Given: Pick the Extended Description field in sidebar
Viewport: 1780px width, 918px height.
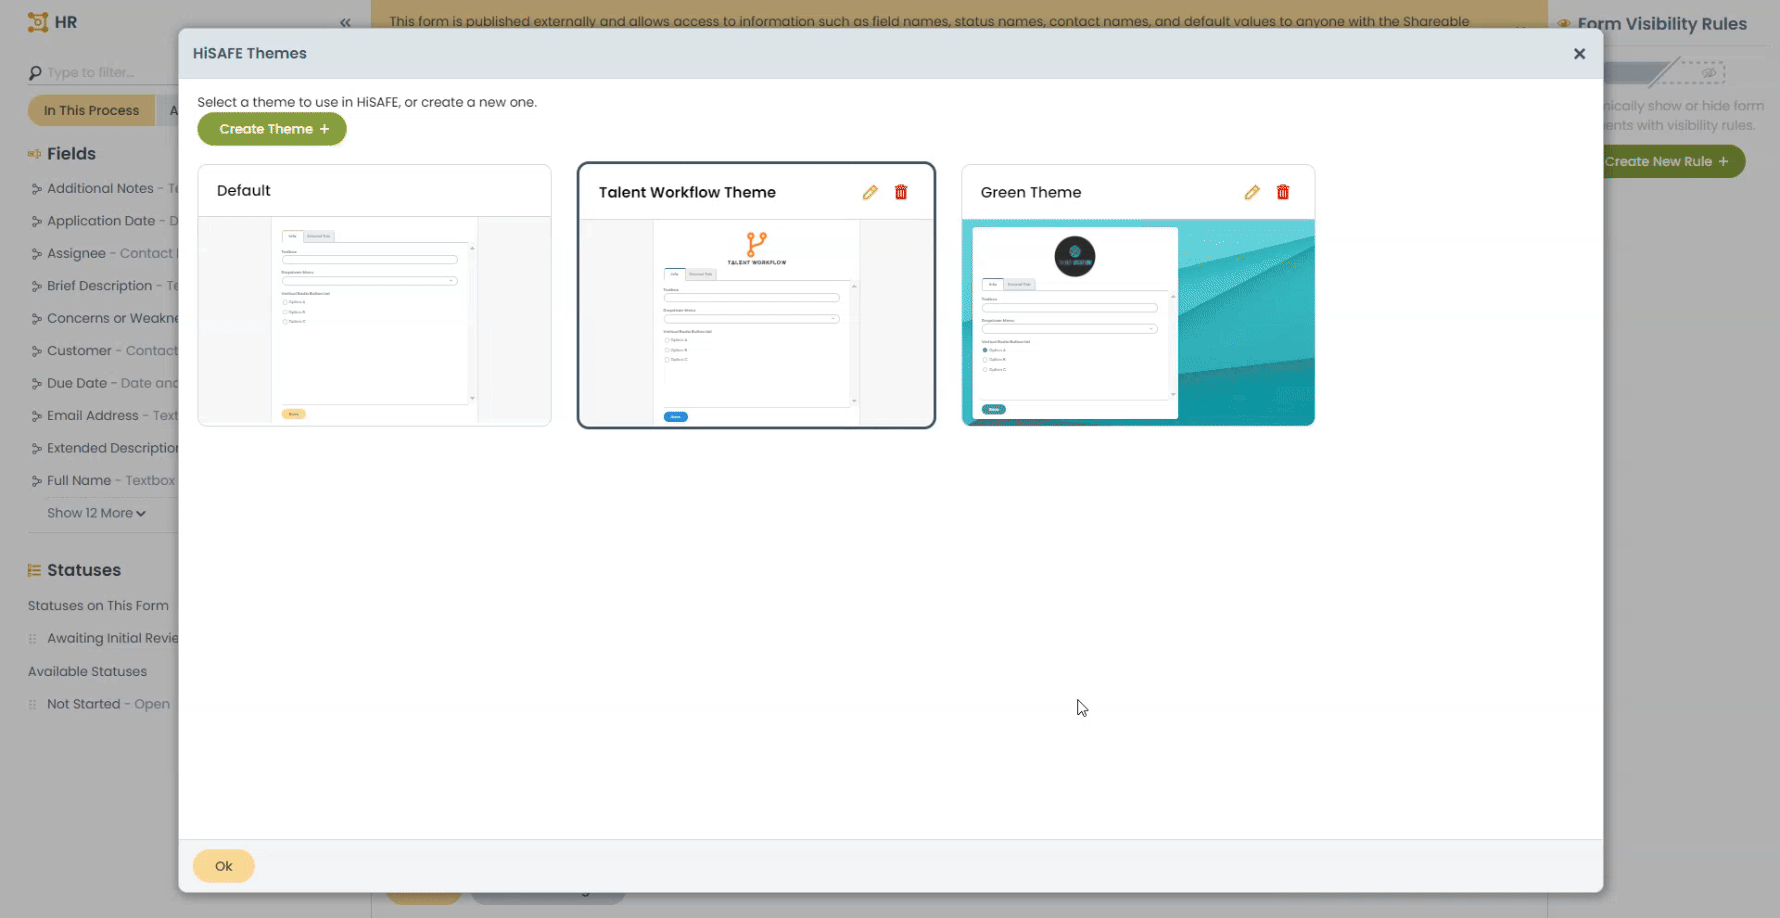Looking at the screenshot, I should pos(104,448).
